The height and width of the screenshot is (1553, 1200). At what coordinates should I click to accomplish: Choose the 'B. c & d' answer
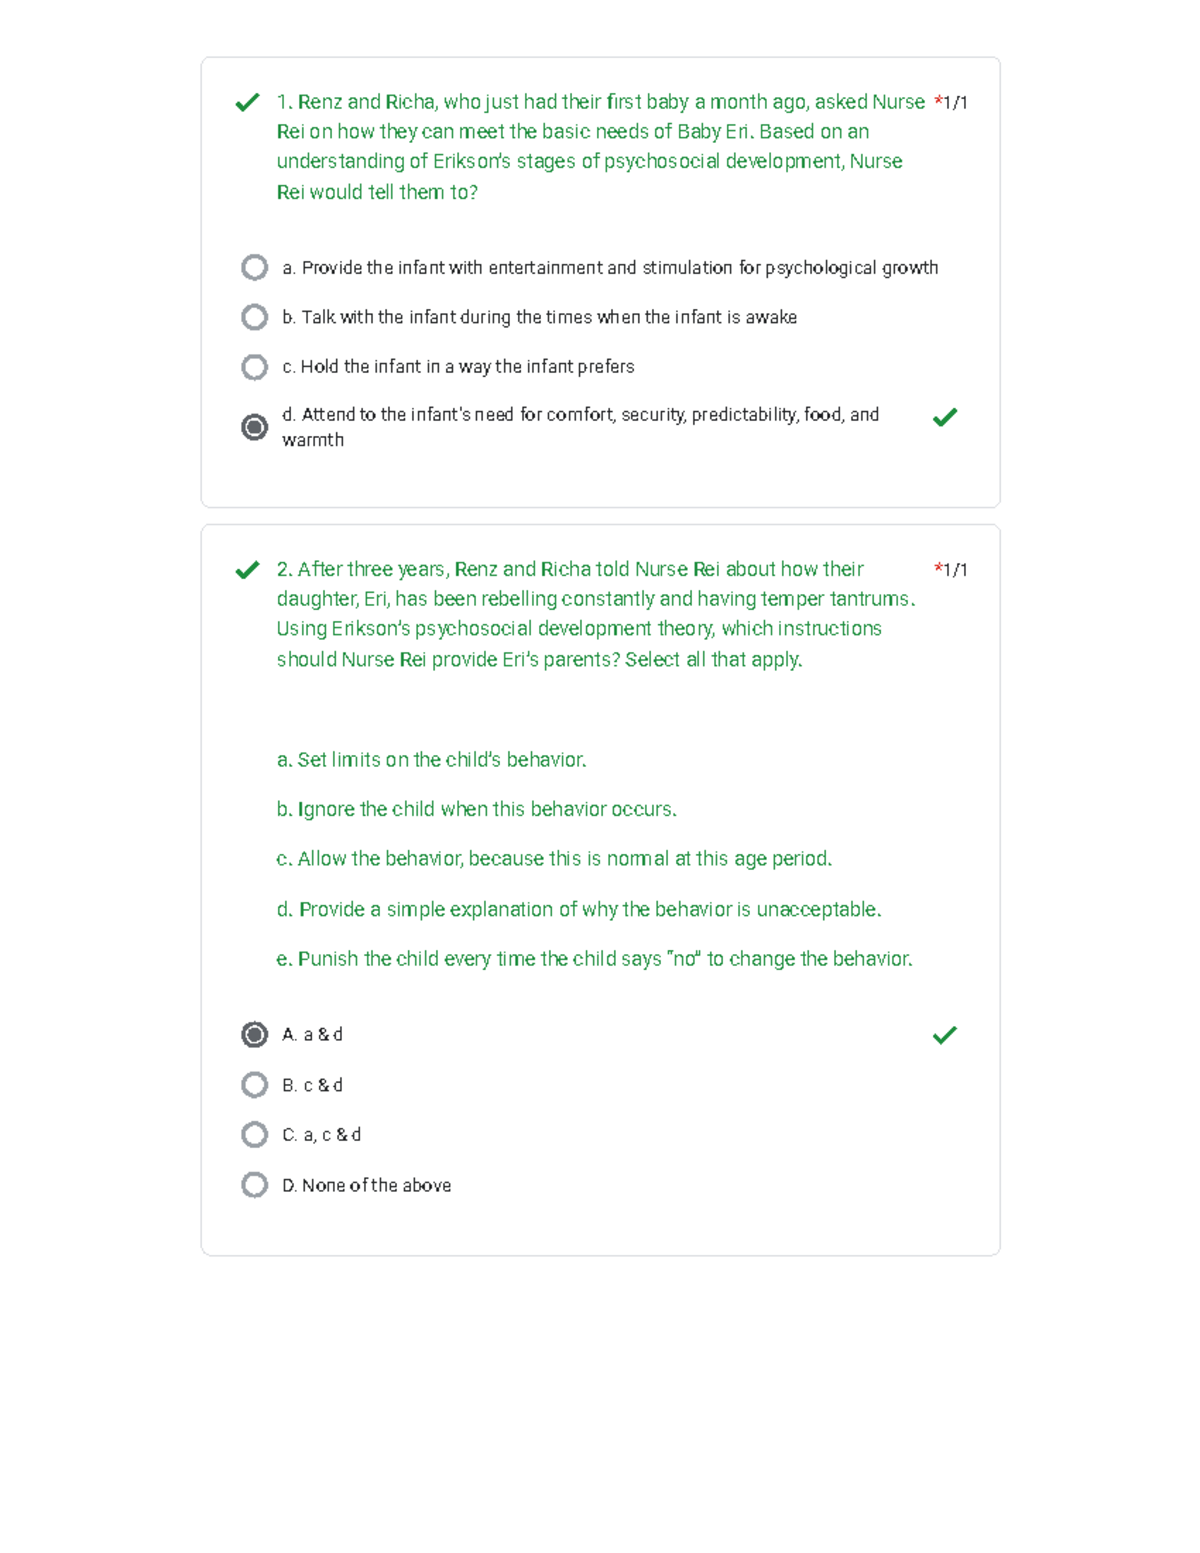point(255,1085)
